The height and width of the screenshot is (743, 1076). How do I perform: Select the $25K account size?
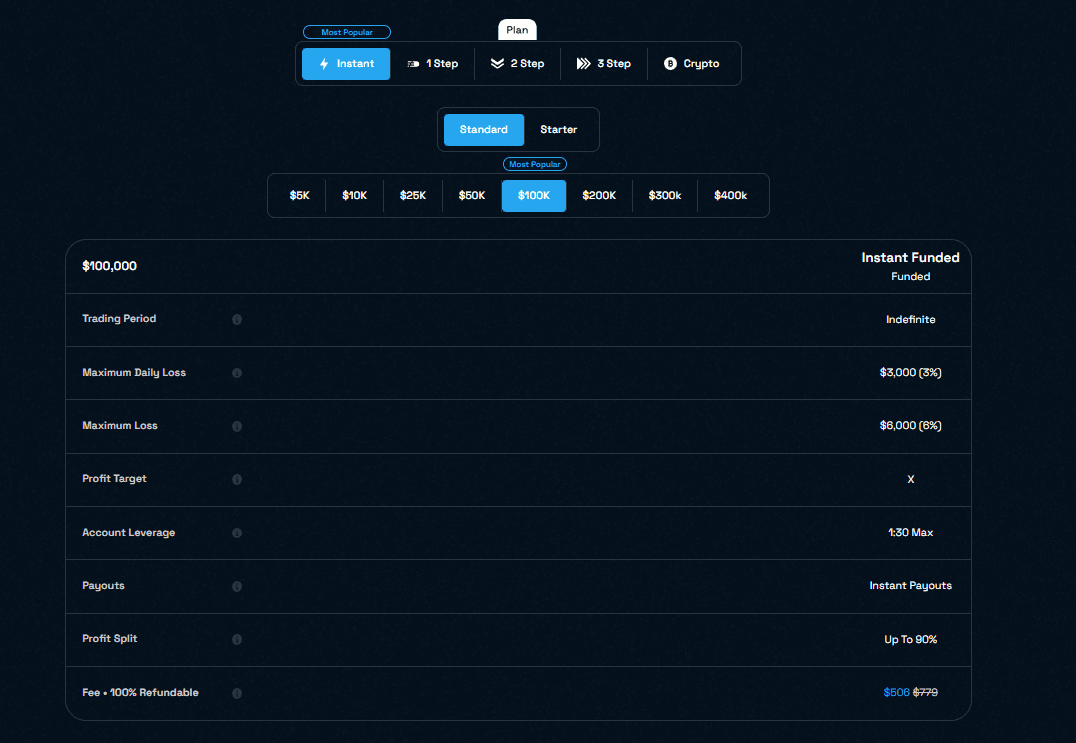coord(413,196)
